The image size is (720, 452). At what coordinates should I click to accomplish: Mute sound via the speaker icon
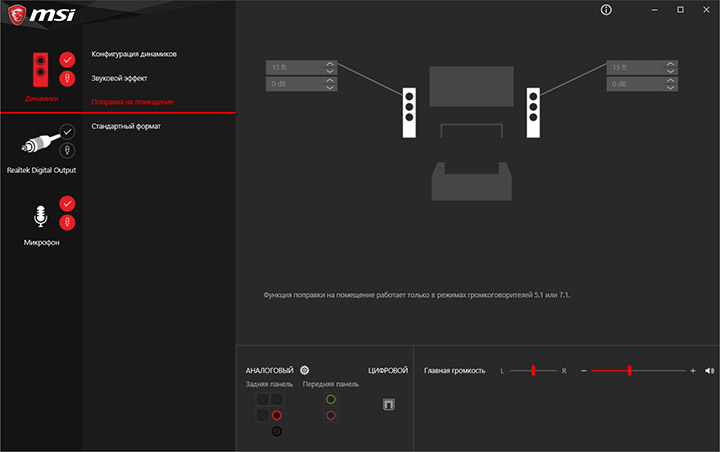709,371
